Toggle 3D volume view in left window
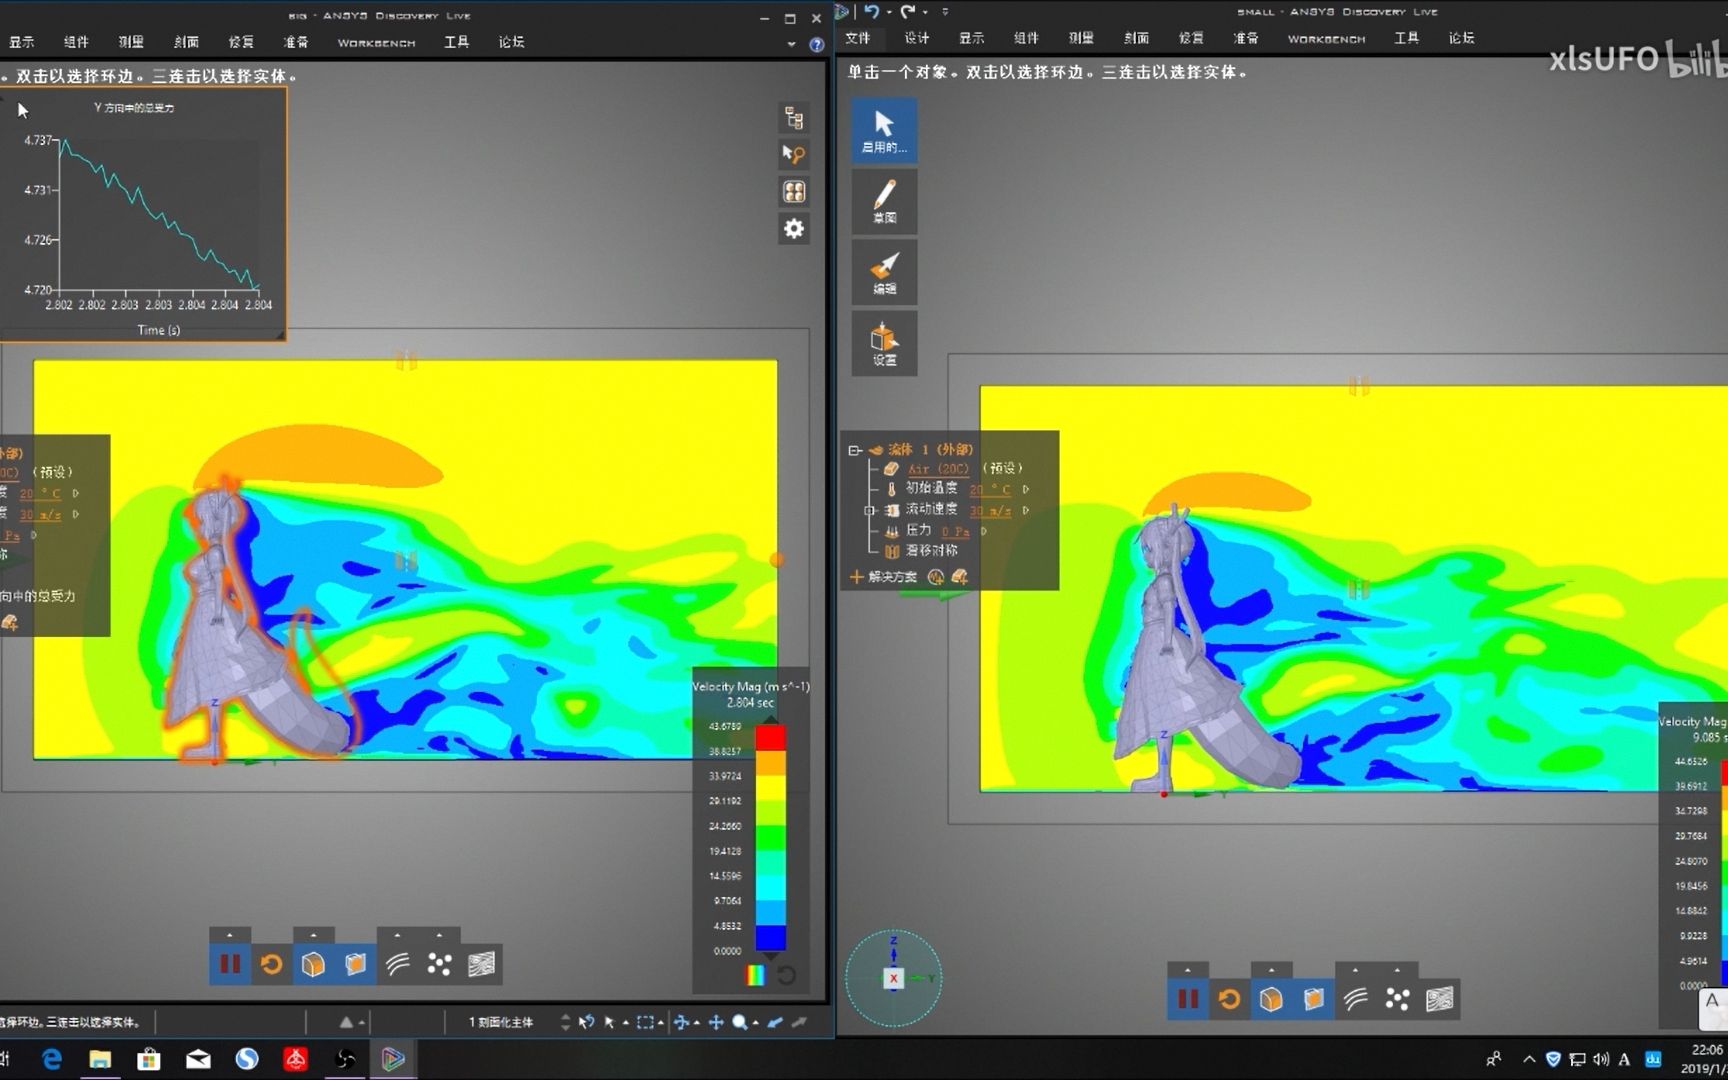 (x=313, y=964)
